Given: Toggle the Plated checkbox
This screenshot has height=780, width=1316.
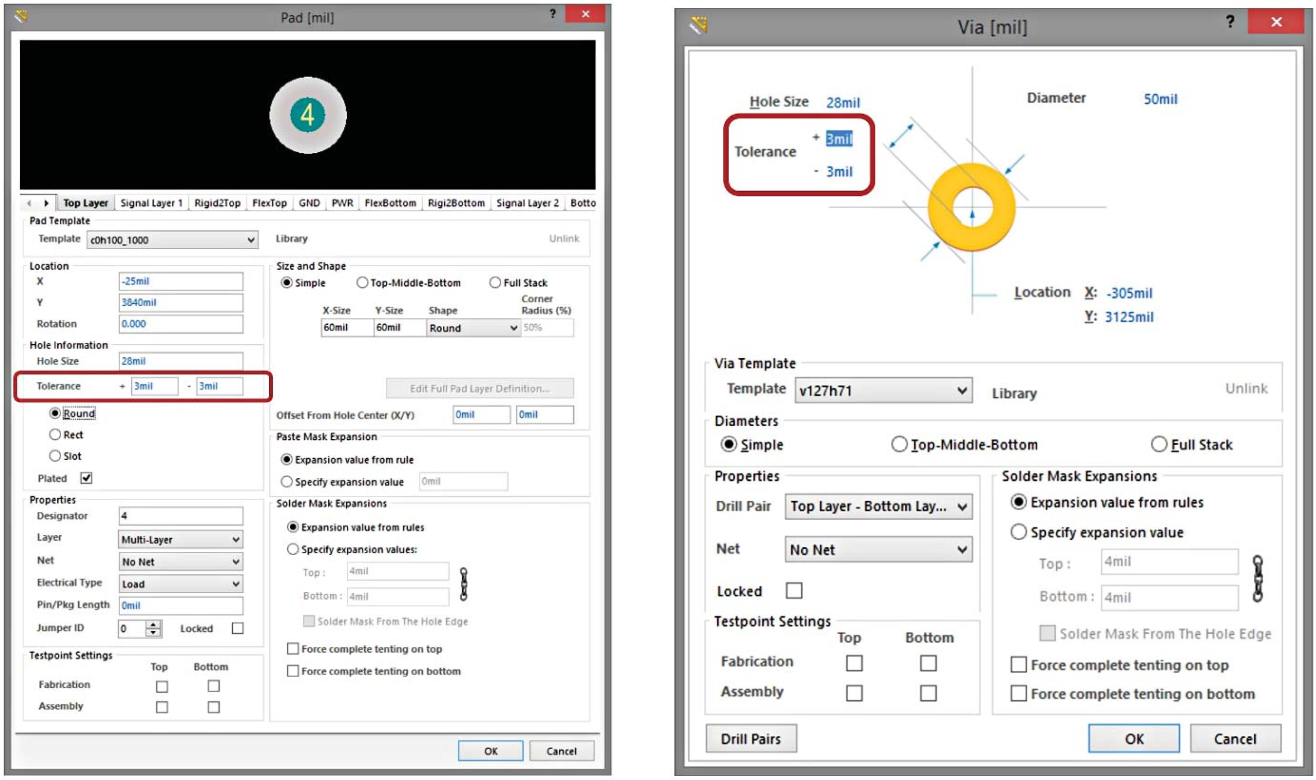Looking at the screenshot, I should coord(86,478).
